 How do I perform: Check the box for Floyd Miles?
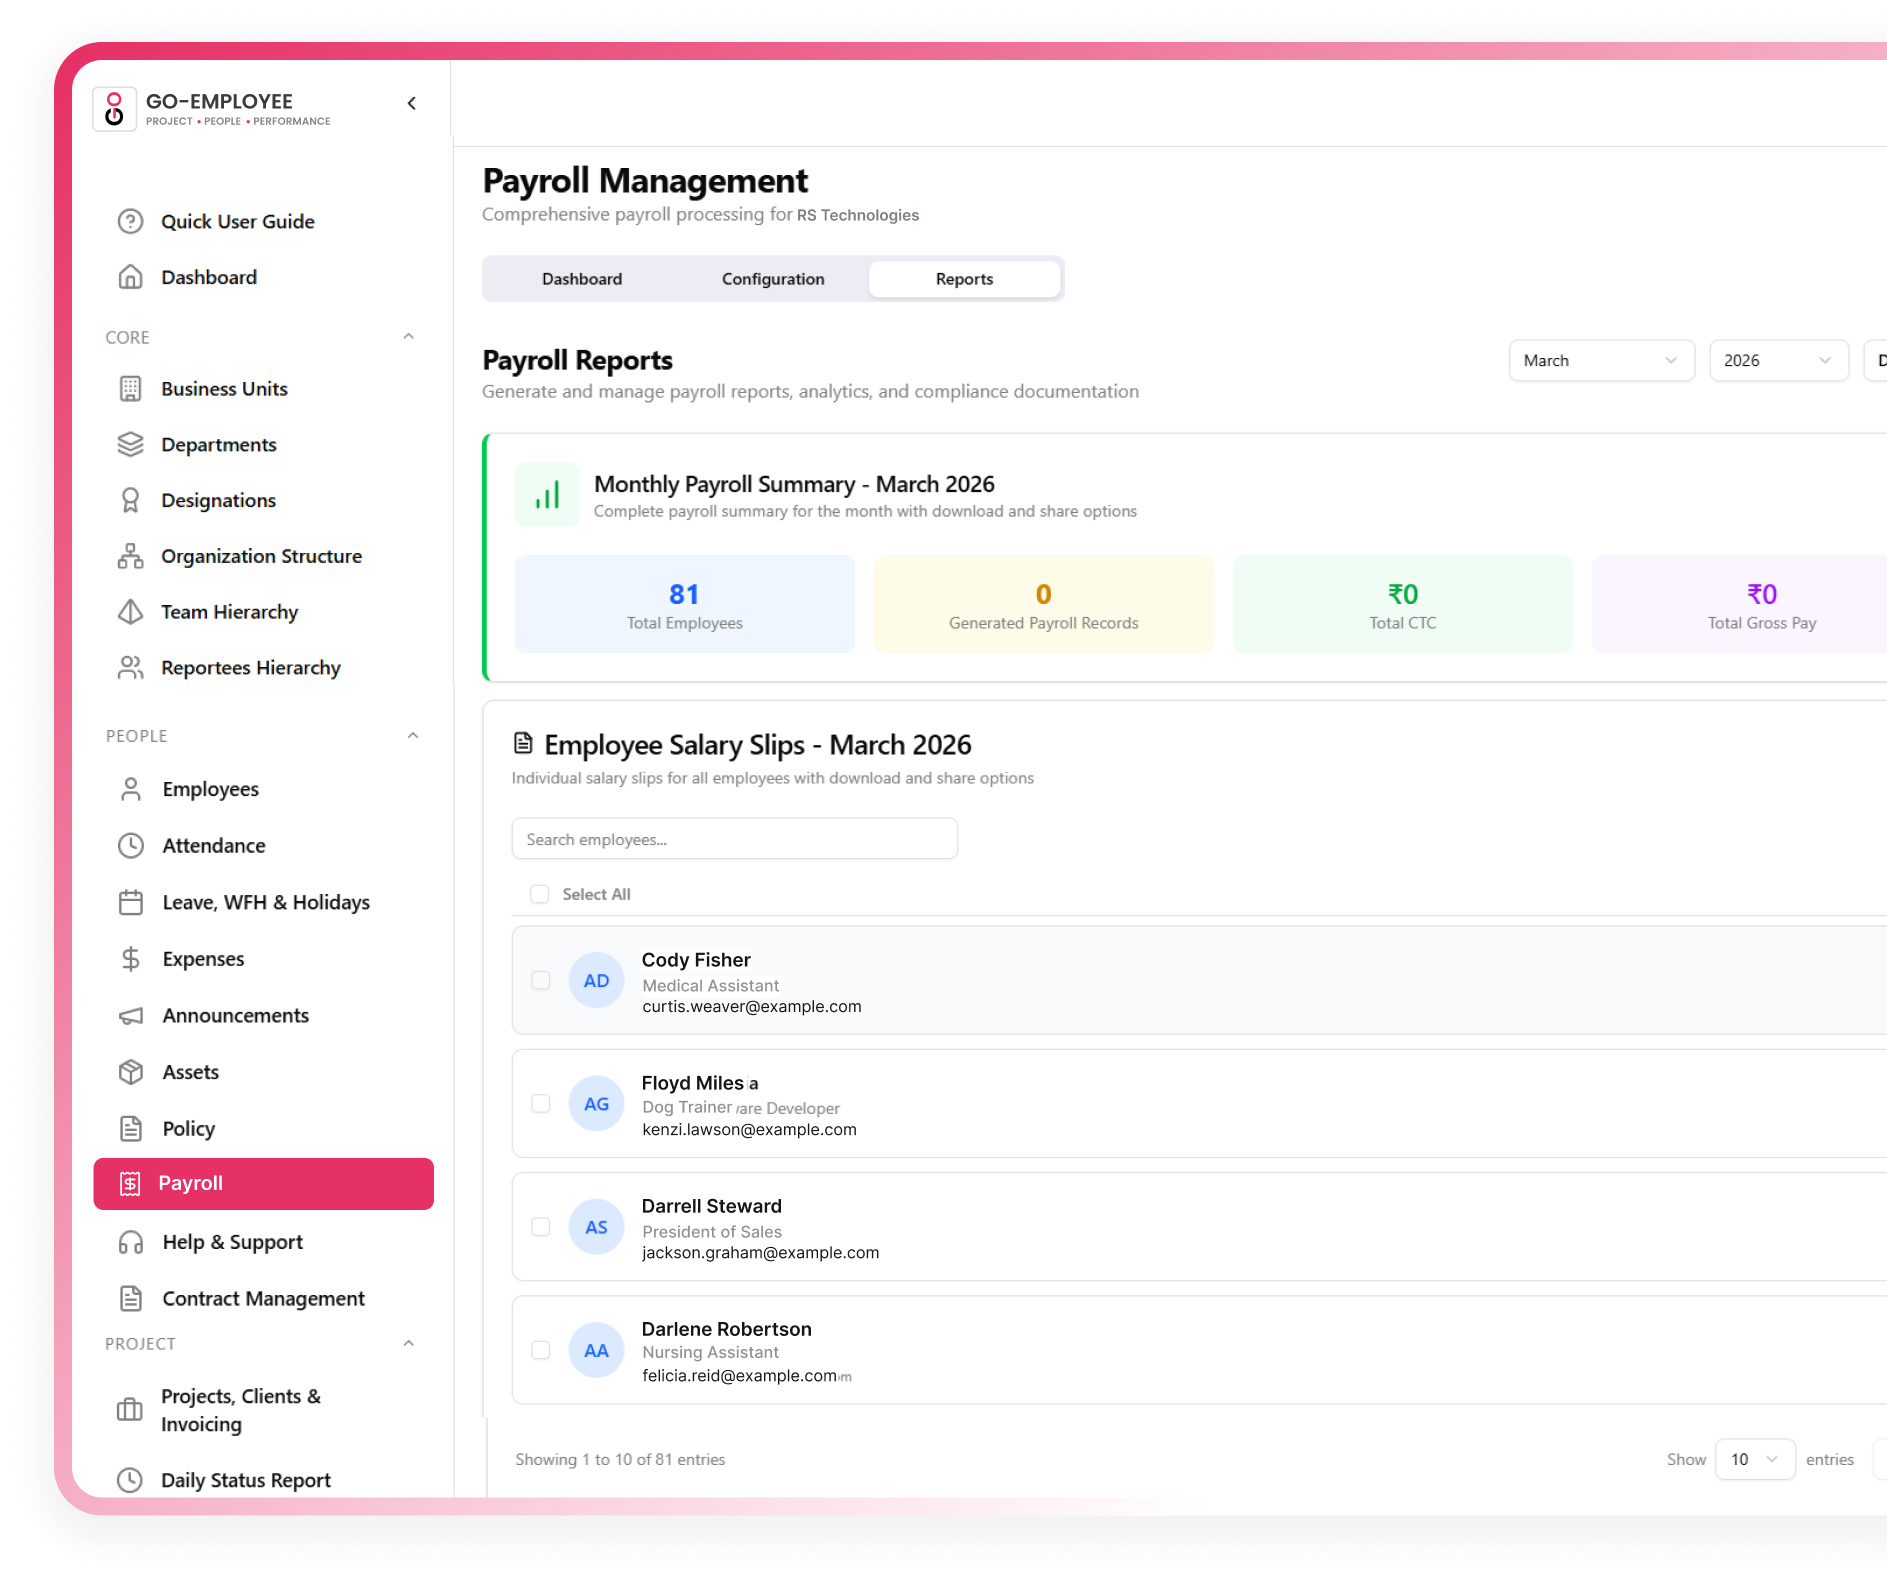(541, 1103)
